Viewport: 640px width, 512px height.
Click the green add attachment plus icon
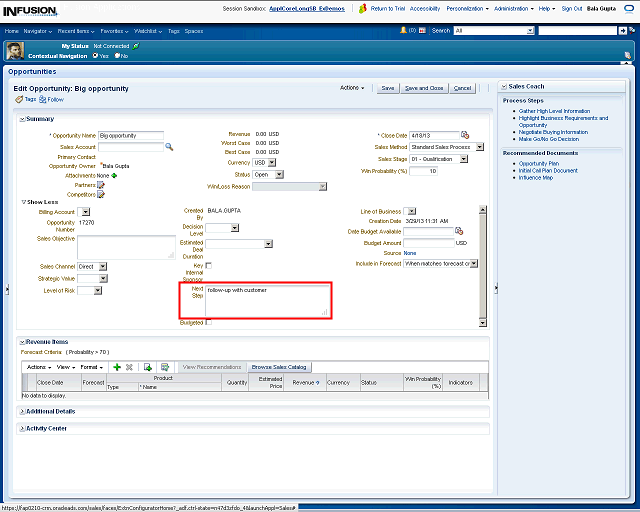115,175
